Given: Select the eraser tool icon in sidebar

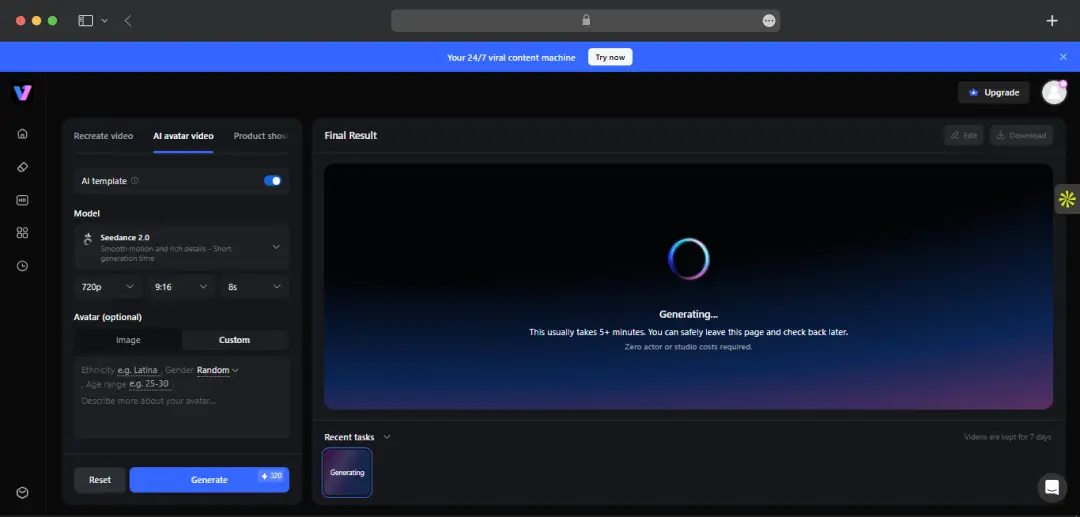Looking at the screenshot, I should click(x=22, y=167).
